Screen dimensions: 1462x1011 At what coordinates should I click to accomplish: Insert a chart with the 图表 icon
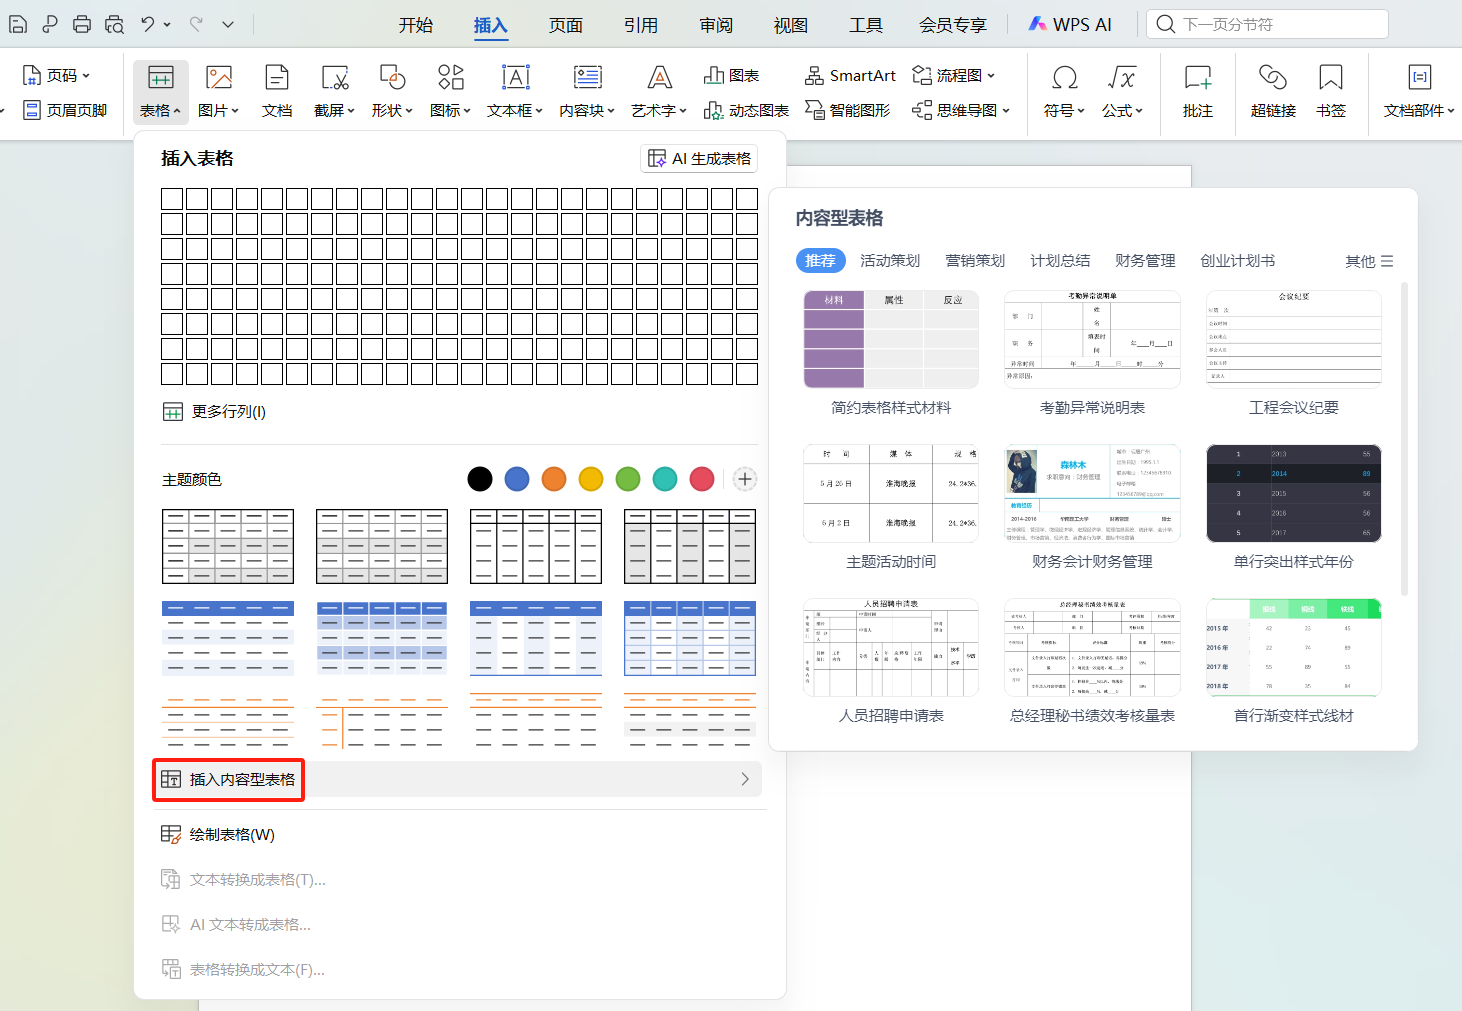731,75
